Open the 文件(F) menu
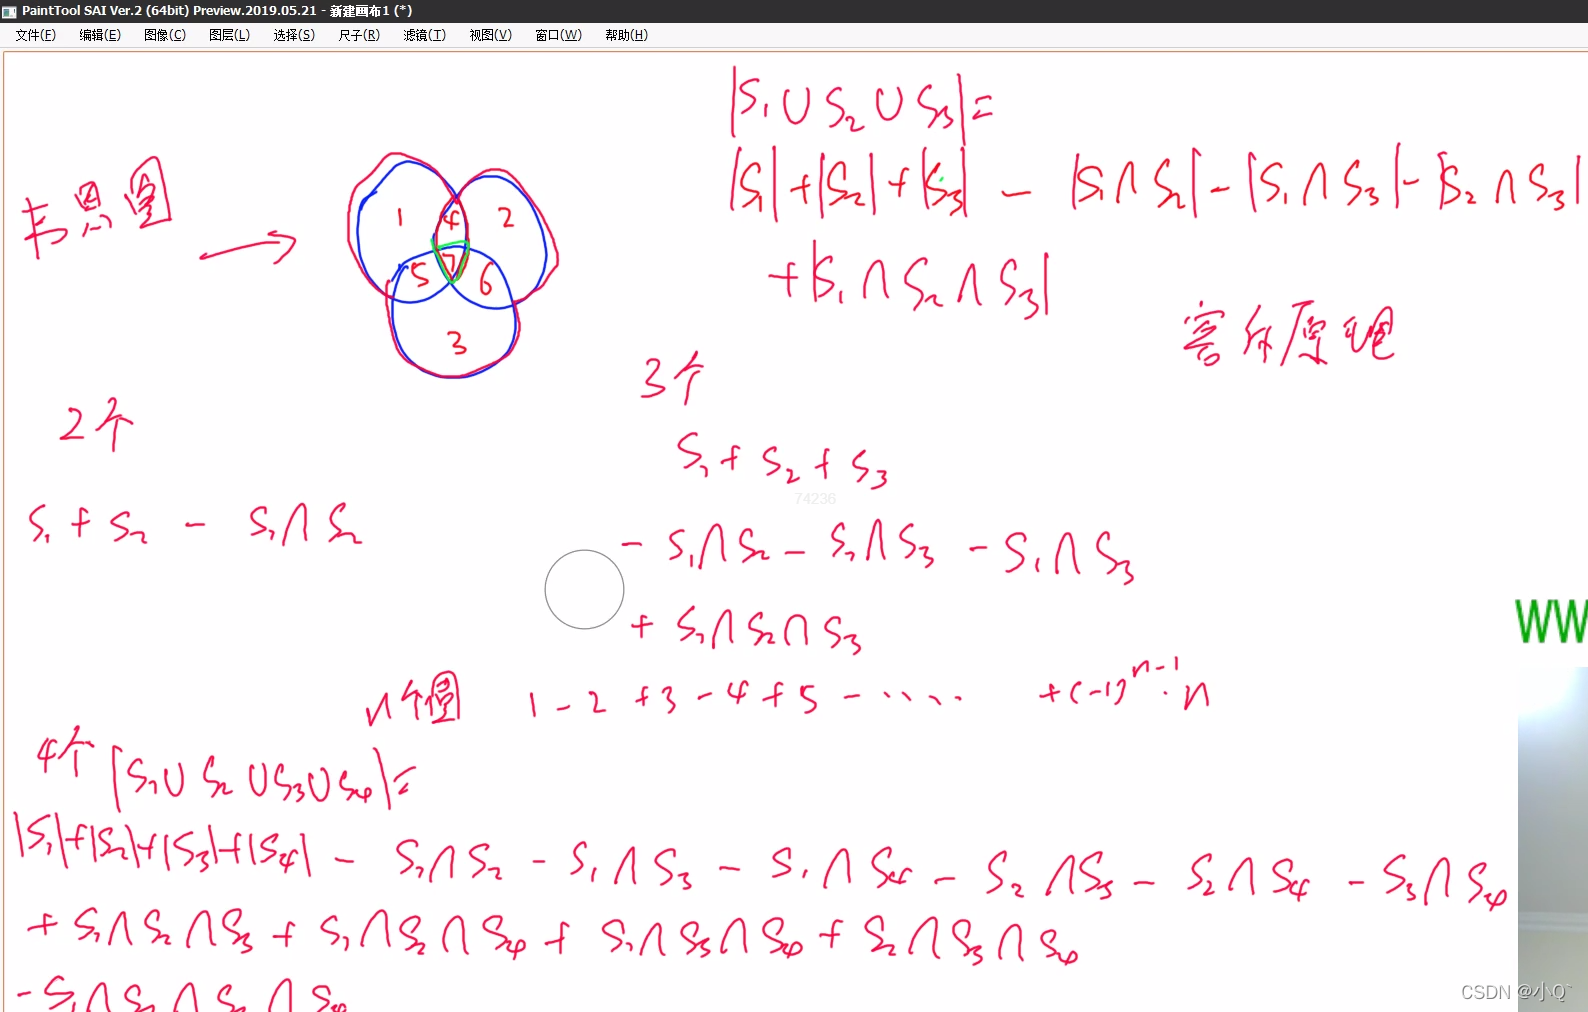 (x=36, y=35)
